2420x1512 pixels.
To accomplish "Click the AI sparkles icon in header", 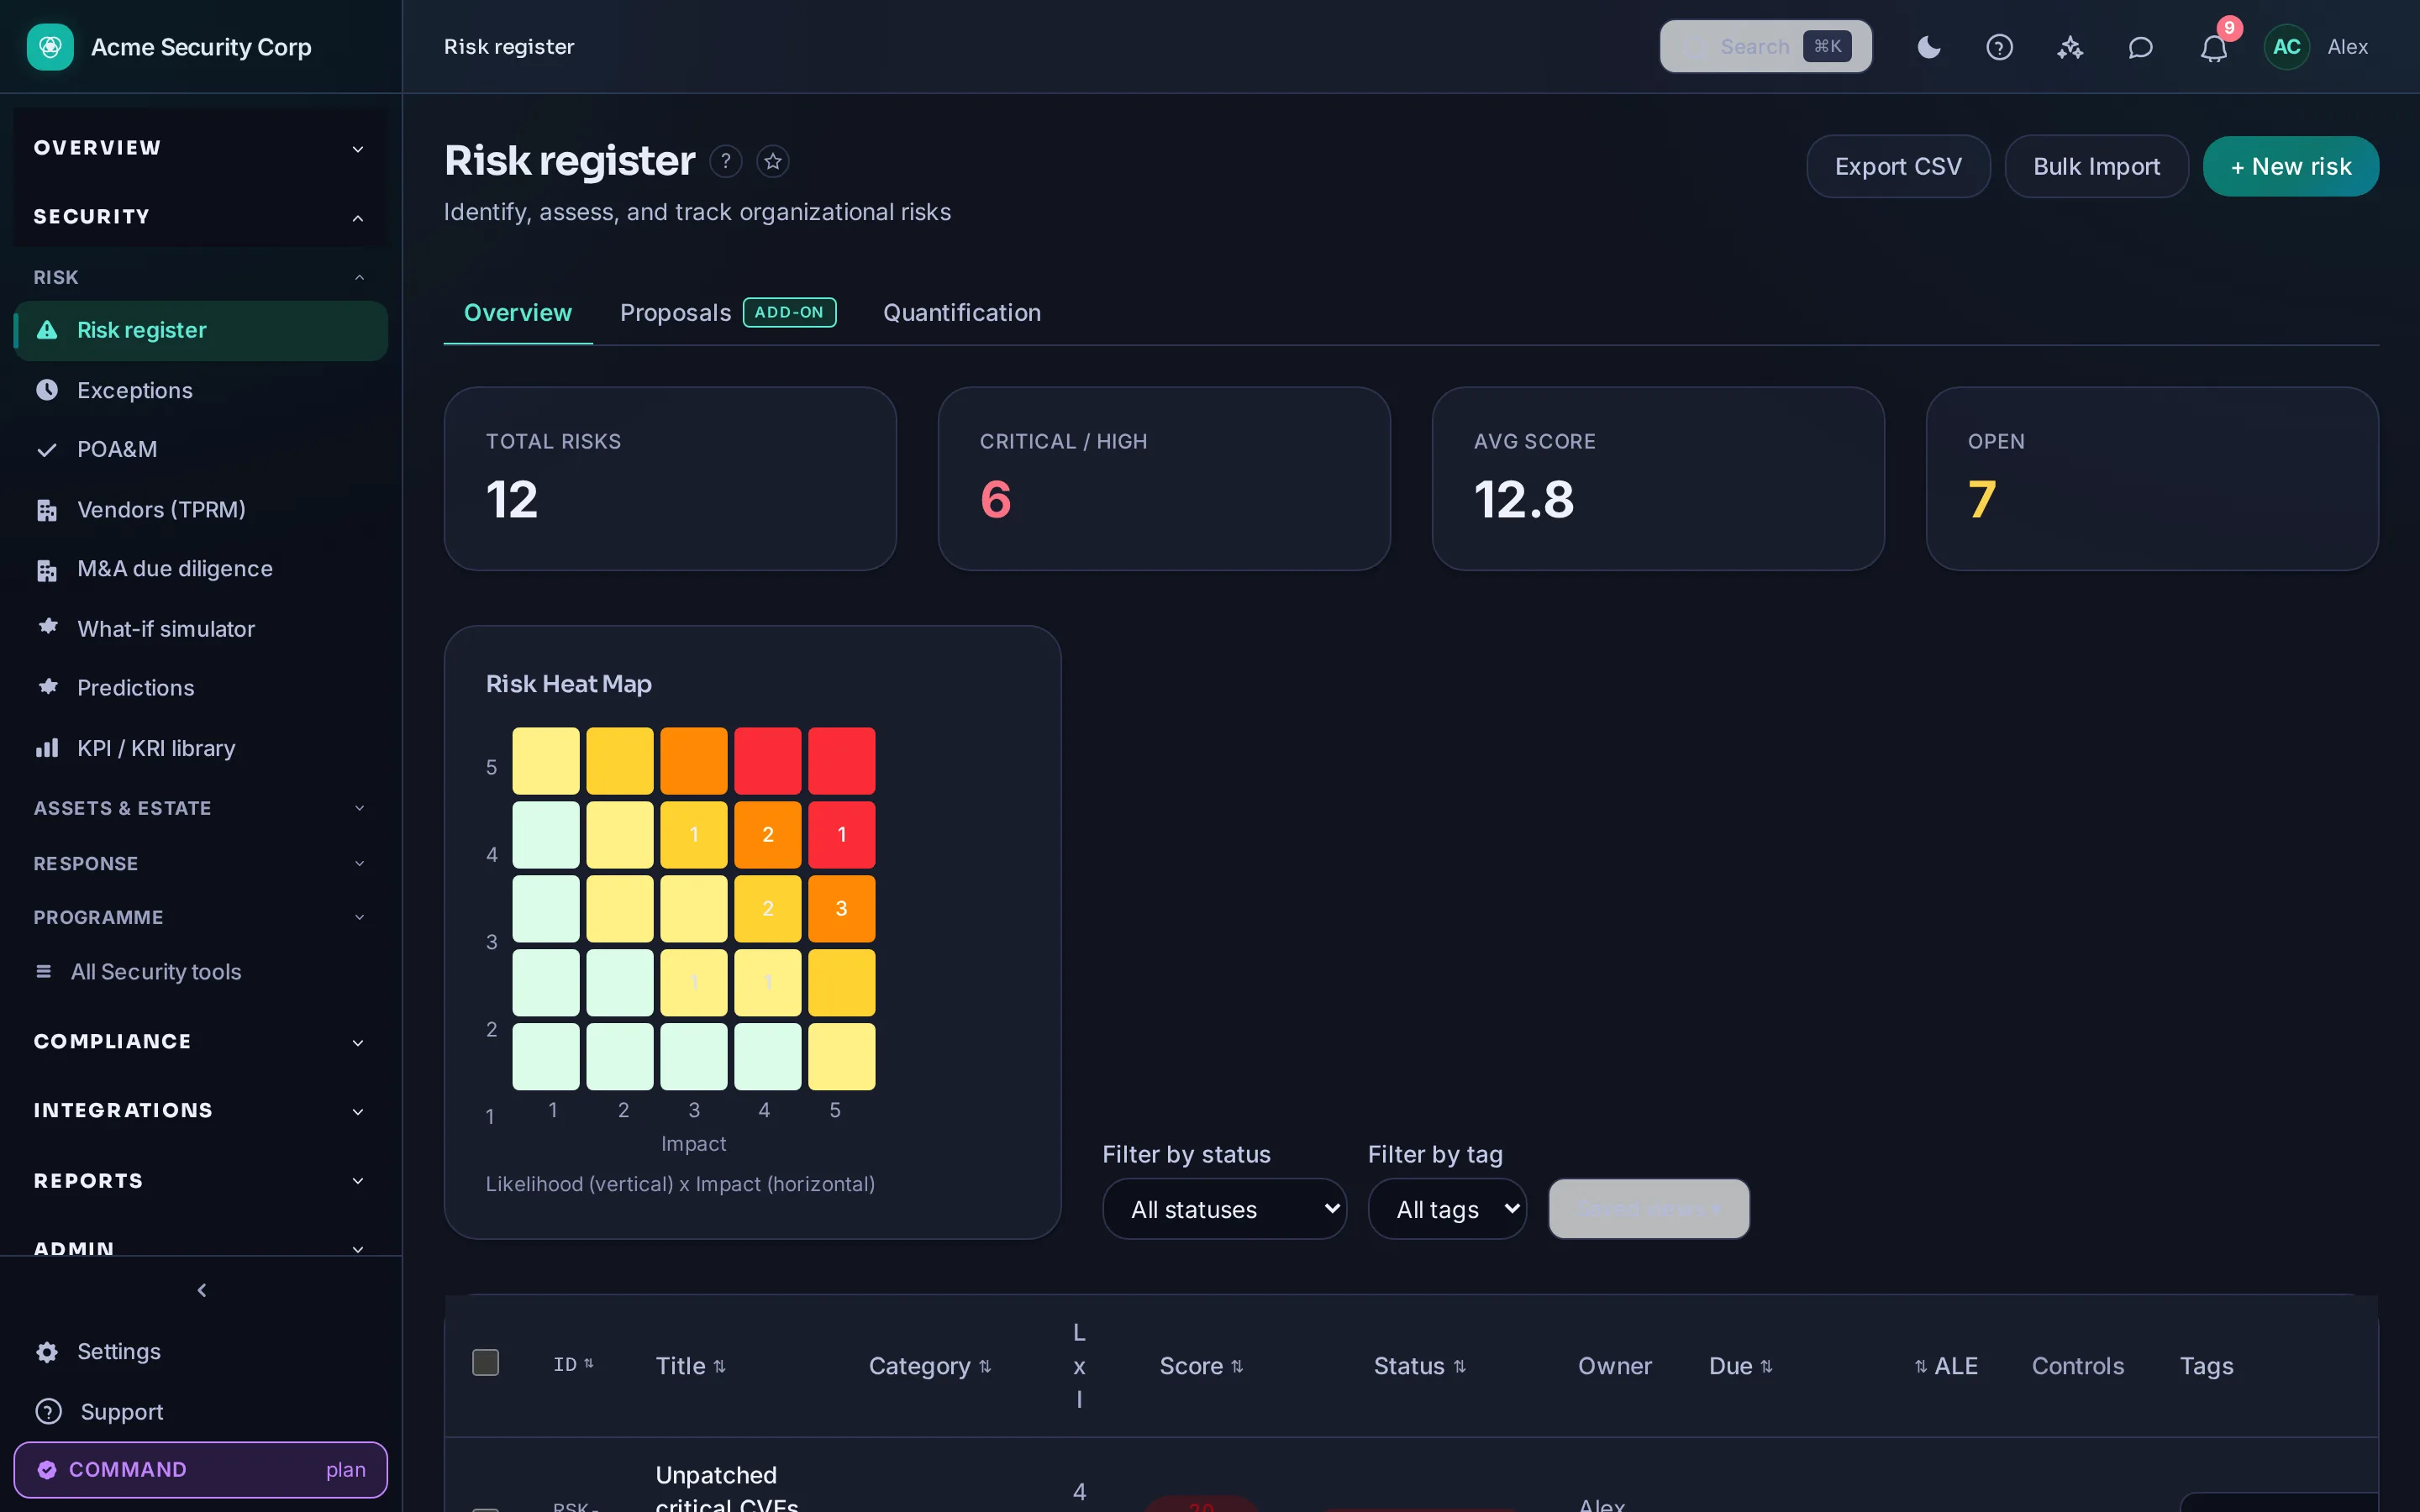I will [2070, 47].
